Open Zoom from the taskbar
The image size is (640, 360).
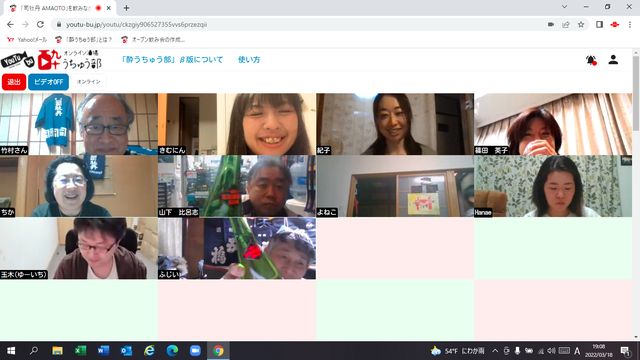[195, 351]
